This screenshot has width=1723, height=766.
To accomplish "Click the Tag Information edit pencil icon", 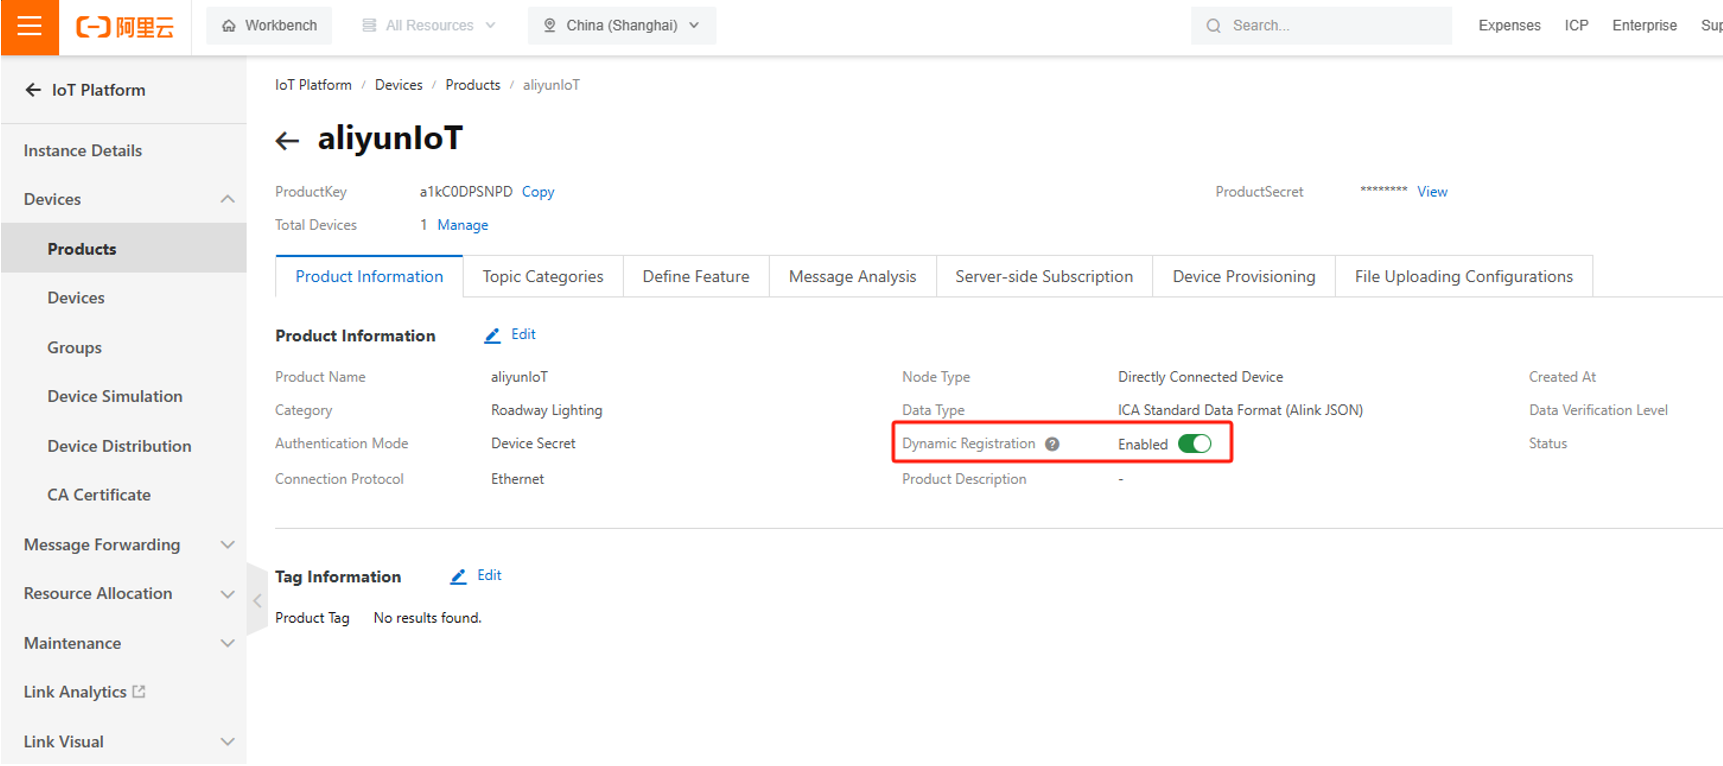I will point(458,577).
